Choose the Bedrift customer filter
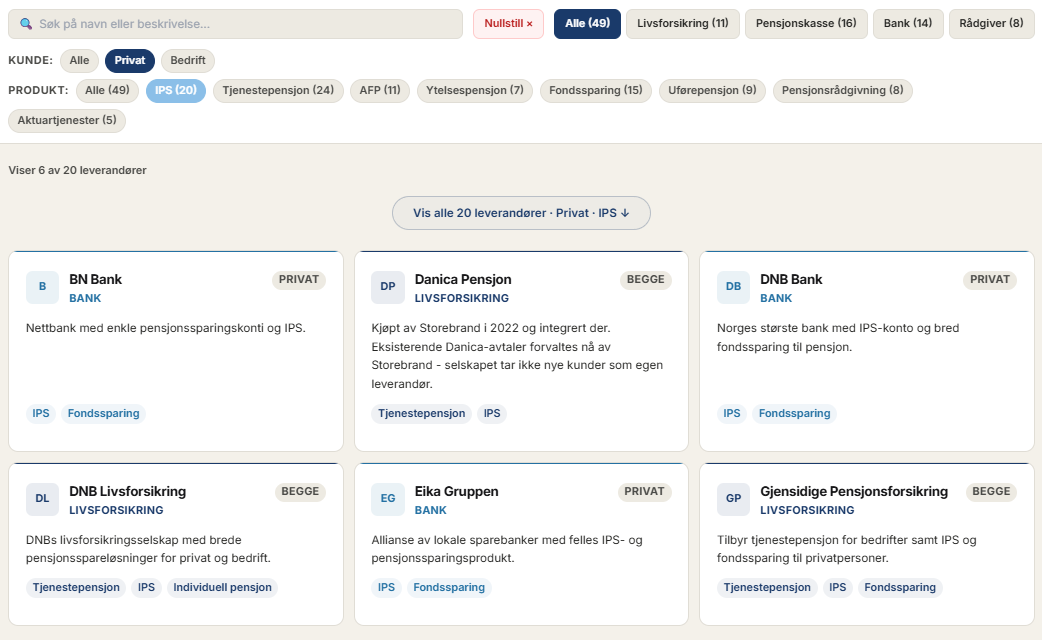1042x640 pixels. click(187, 60)
